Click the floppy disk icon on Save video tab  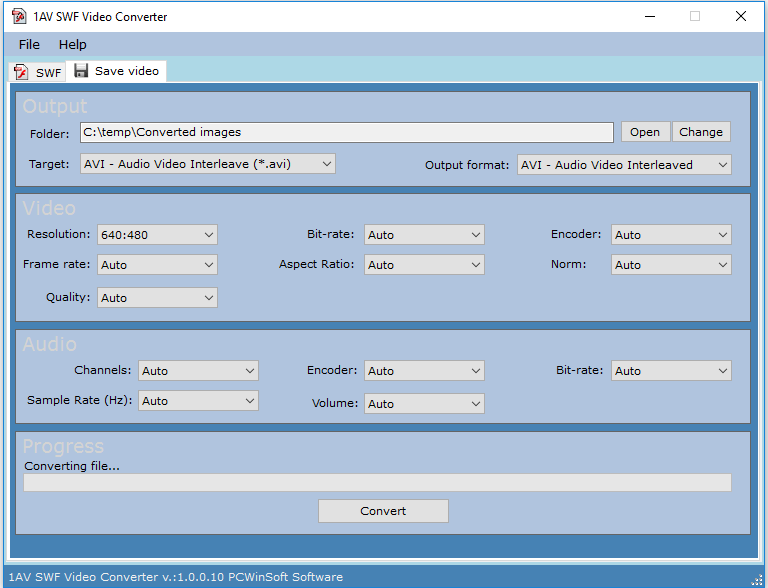81,71
